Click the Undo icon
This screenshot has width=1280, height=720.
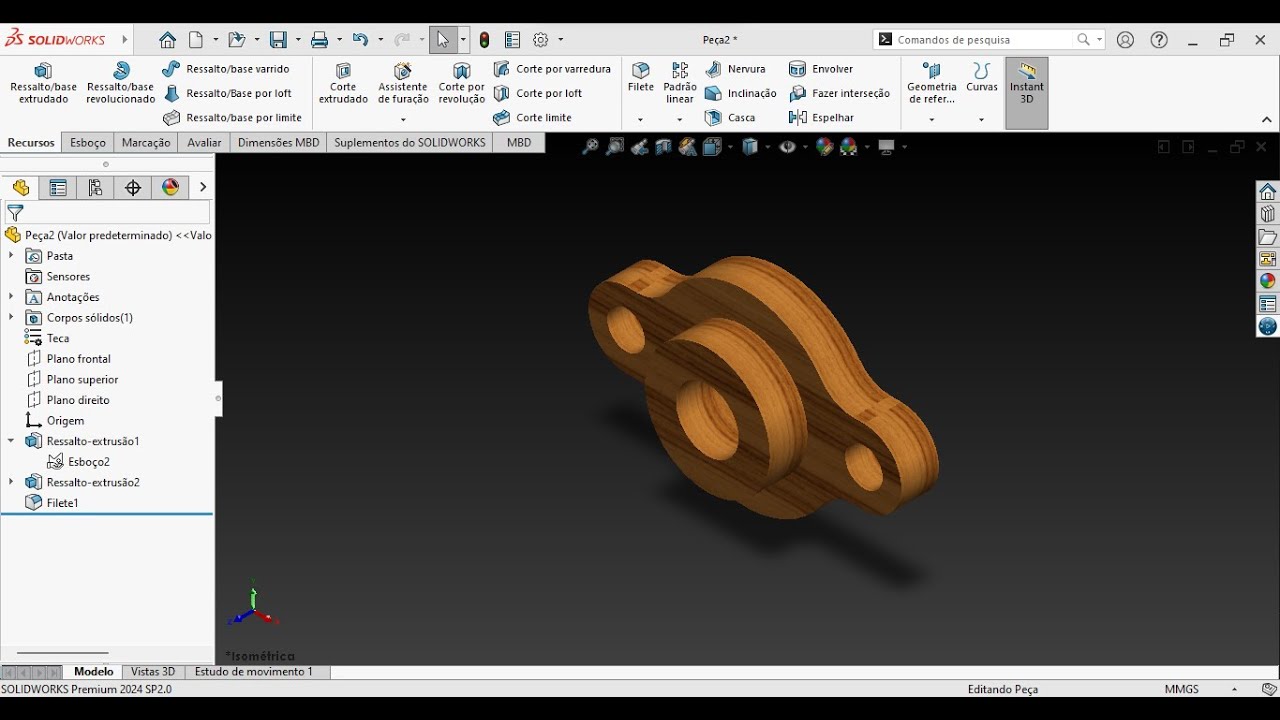coord(360,40)
